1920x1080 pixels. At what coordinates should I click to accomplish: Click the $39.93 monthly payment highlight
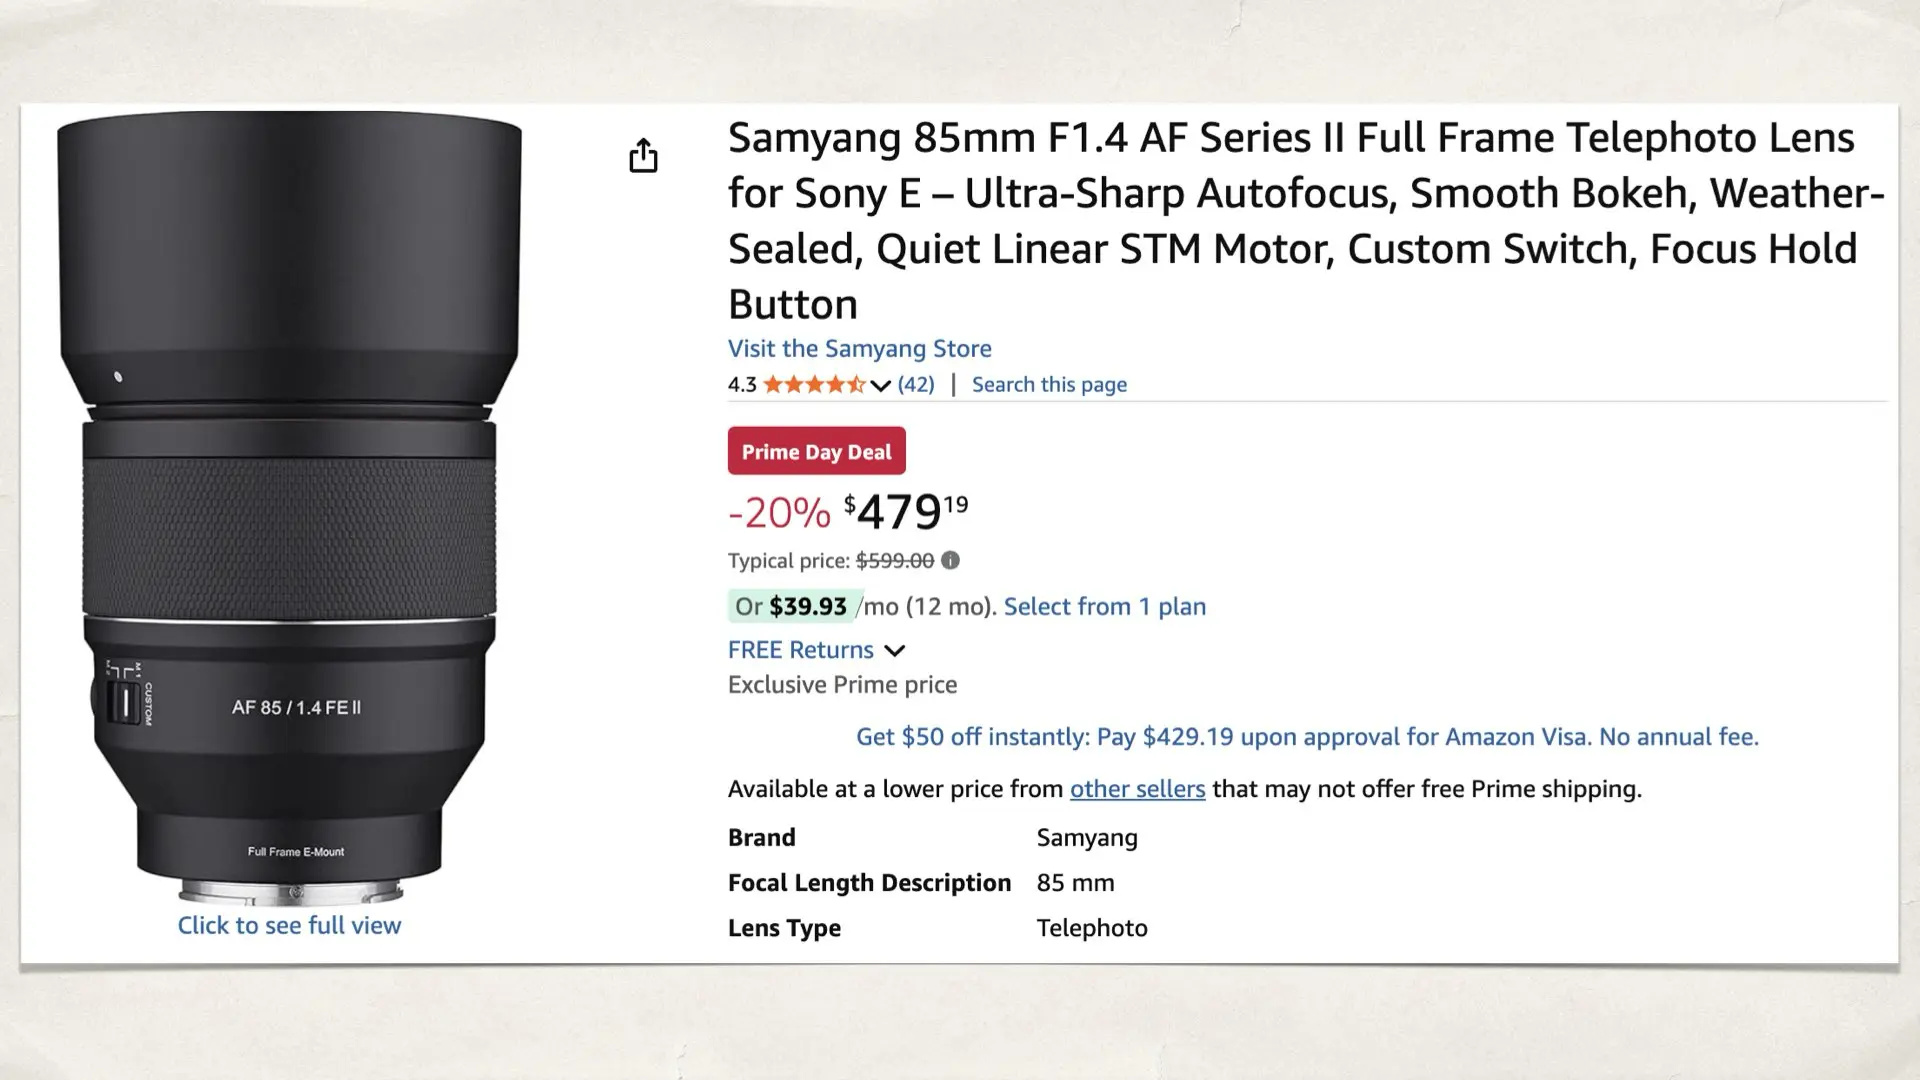(x=806, y=605)
